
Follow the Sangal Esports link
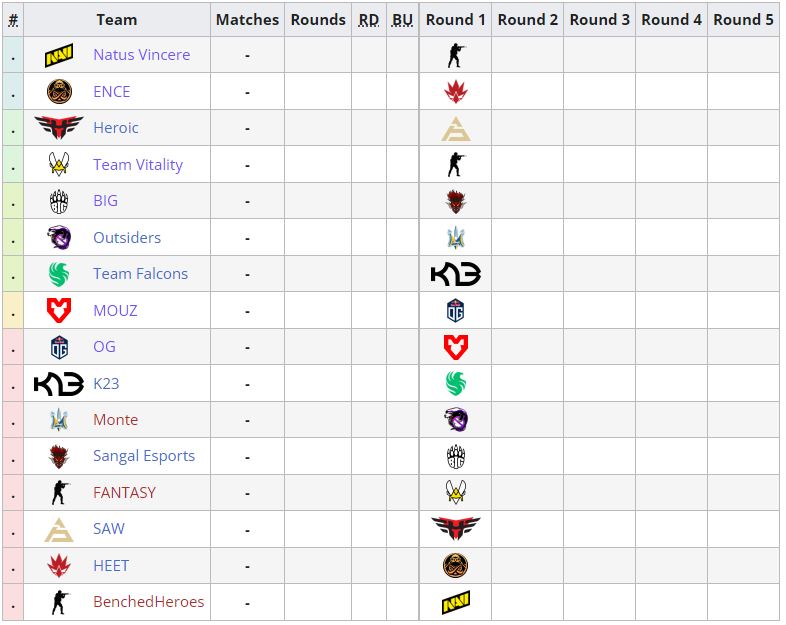click(x=144, y=456)
